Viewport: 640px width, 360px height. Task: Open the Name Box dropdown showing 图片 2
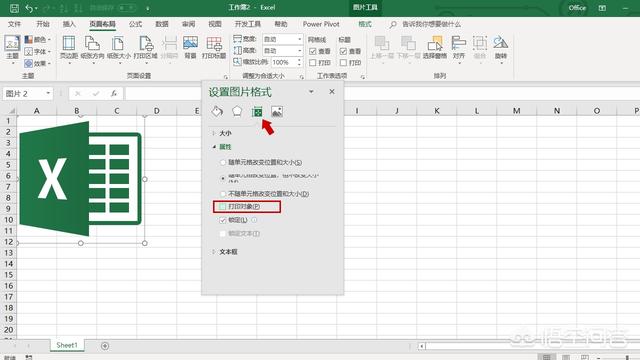tap(48, 93)
